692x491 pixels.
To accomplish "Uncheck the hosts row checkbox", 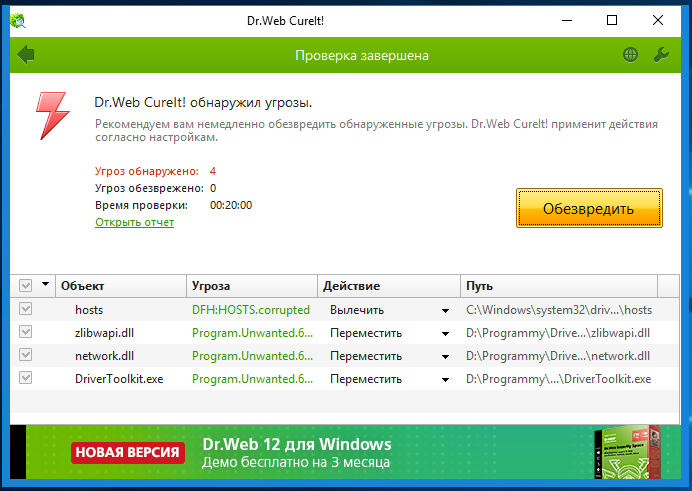I will (x=26, y=309).
